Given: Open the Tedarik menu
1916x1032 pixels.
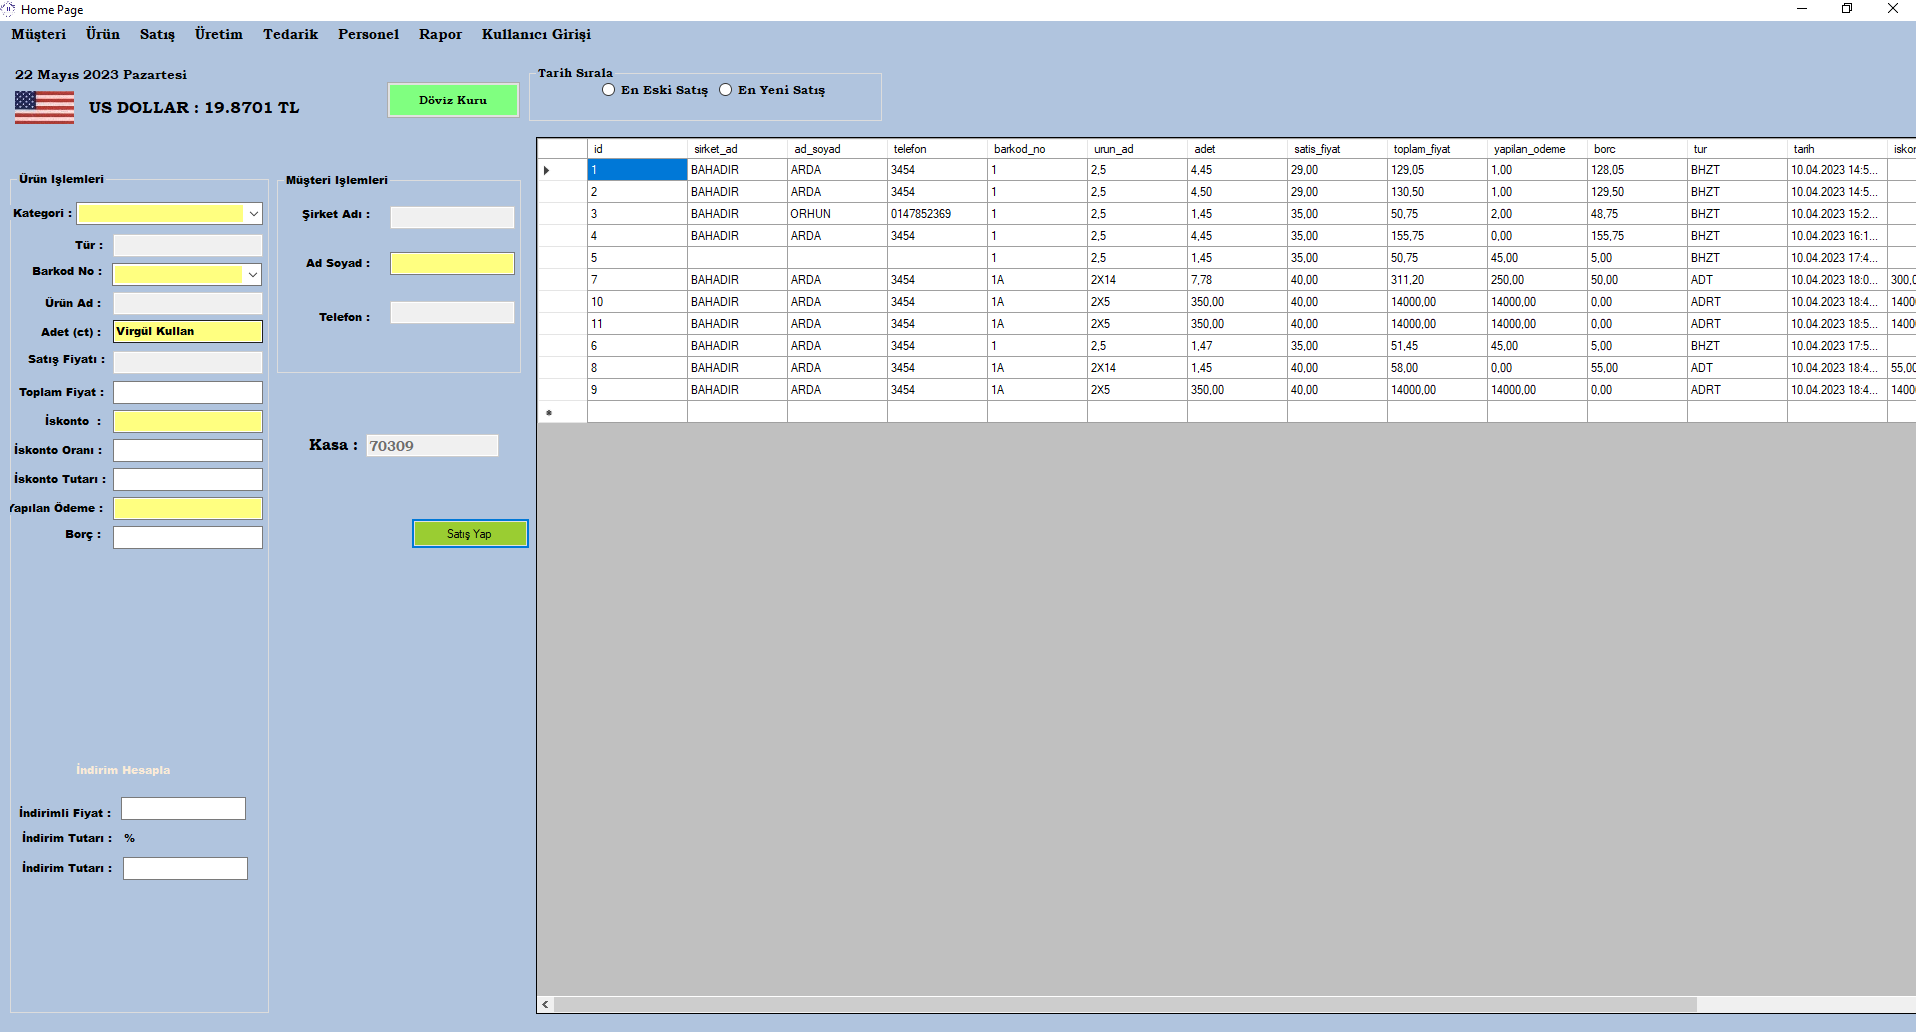Looking at the screenshot, I should (x=290, y=34).
